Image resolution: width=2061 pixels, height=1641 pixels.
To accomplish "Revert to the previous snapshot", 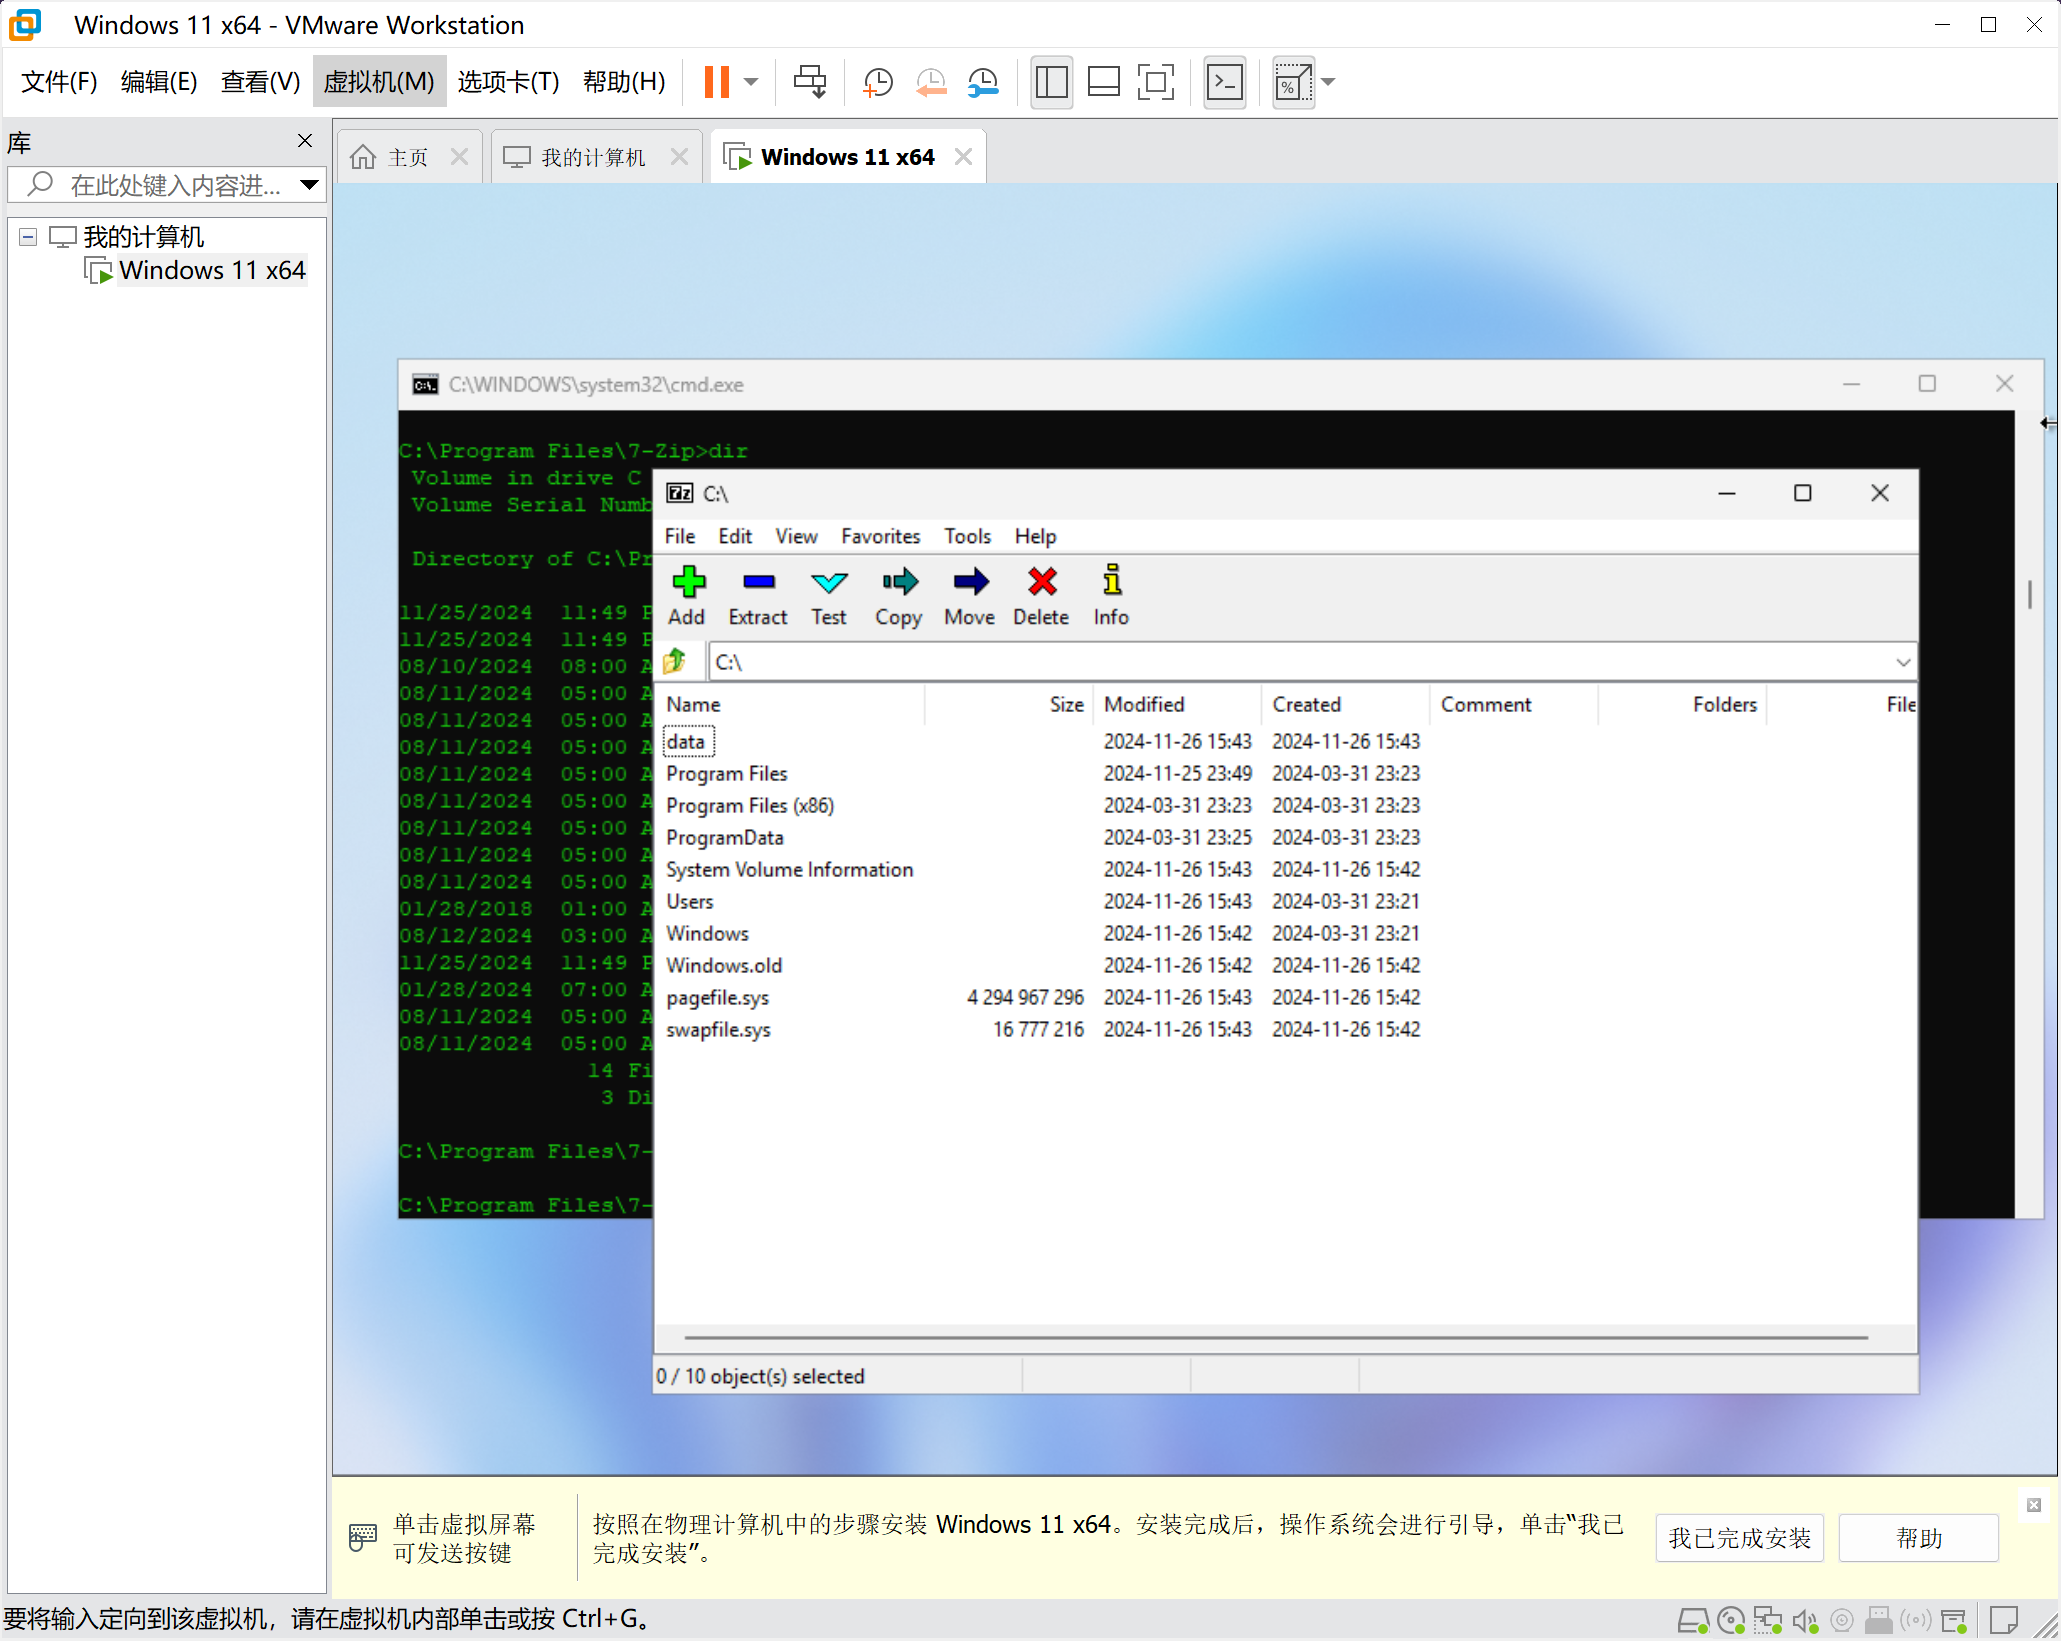I will tap(931, 82).
